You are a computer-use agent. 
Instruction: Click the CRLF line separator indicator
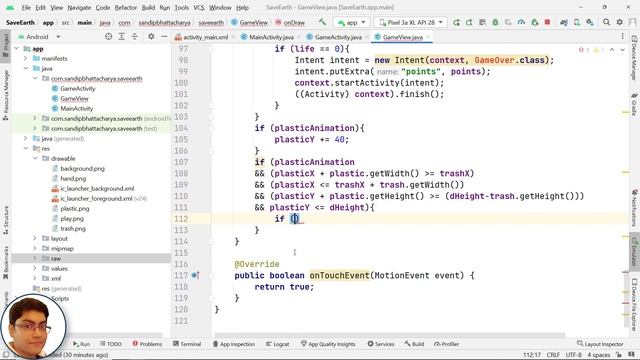(x=553, y=355)
